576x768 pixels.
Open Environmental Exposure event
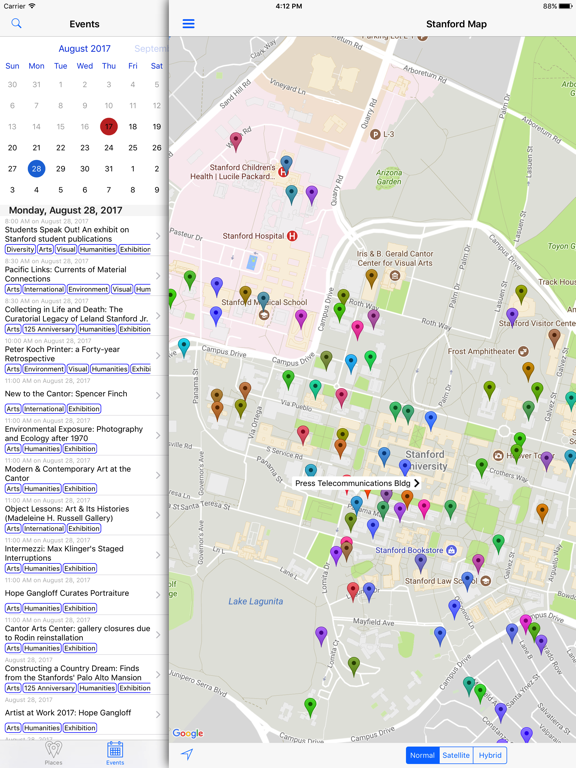(x=84, y=435)
